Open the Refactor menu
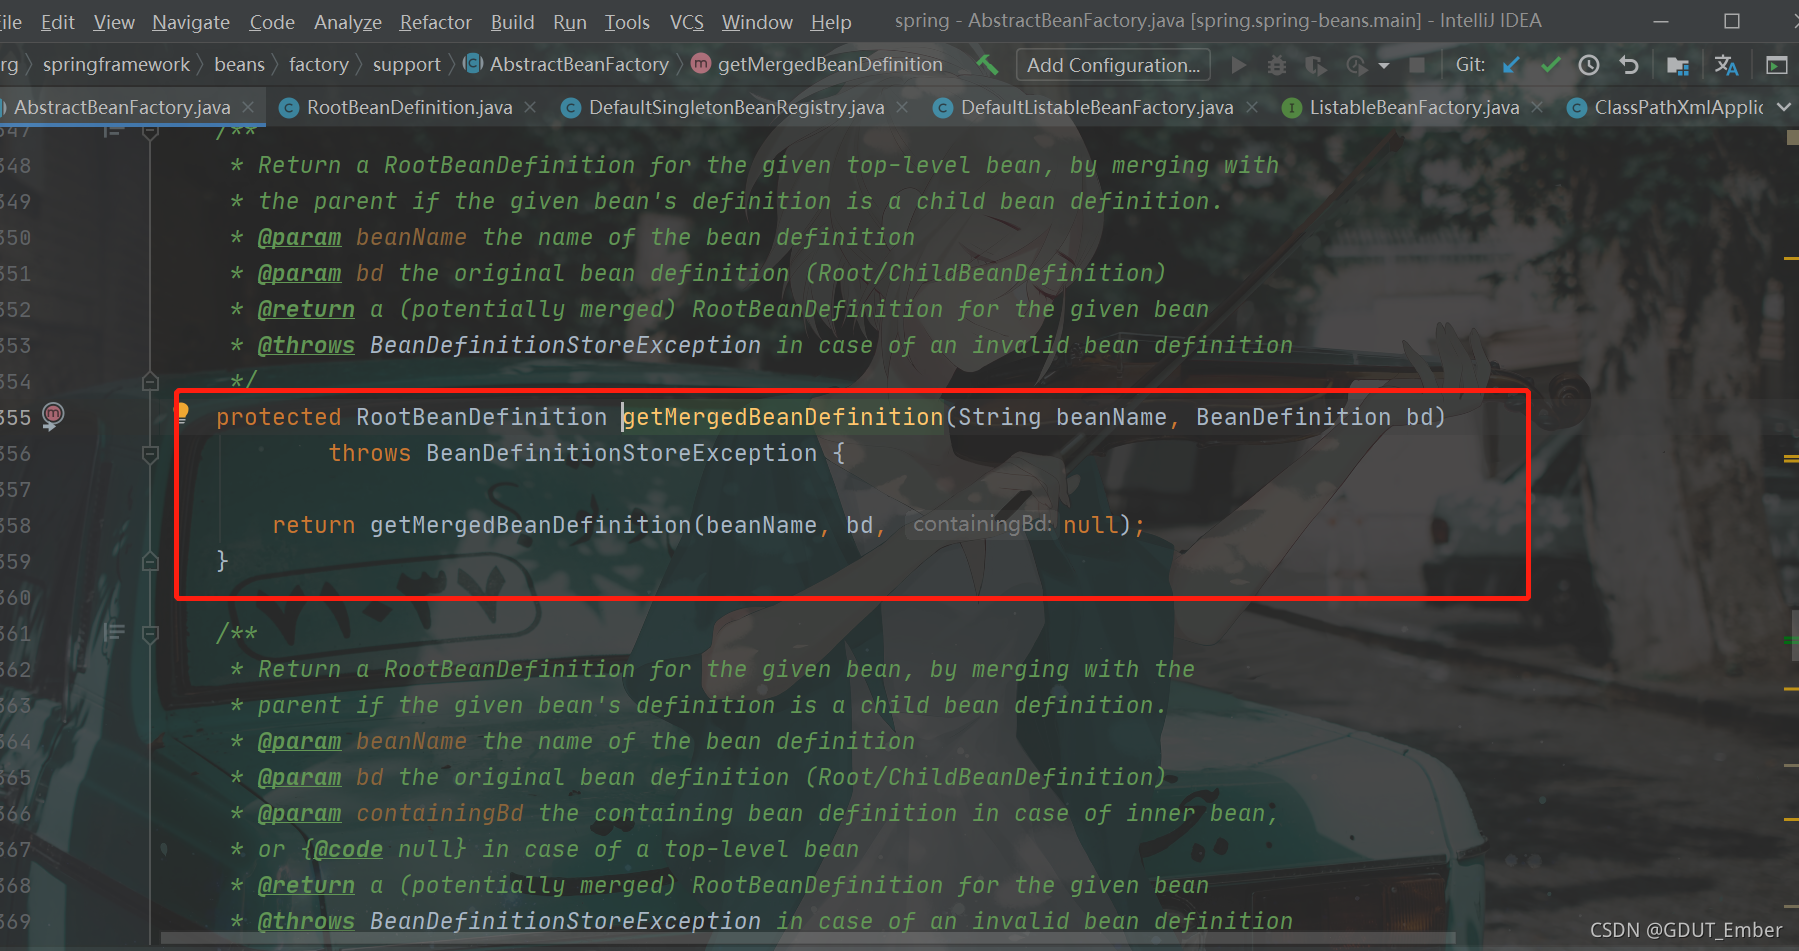Screen dimensions: 1799x951 coord(435,22)
